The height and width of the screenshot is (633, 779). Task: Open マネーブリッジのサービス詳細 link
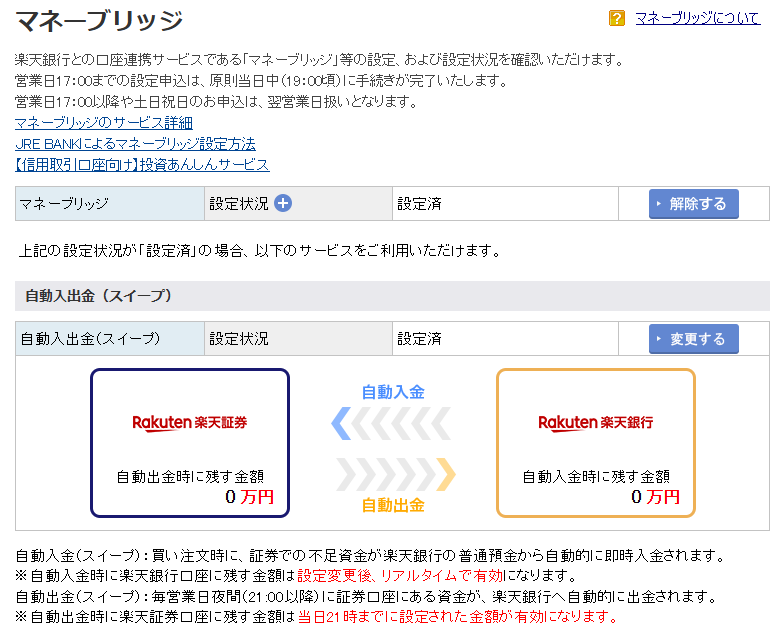pos(104,123)
